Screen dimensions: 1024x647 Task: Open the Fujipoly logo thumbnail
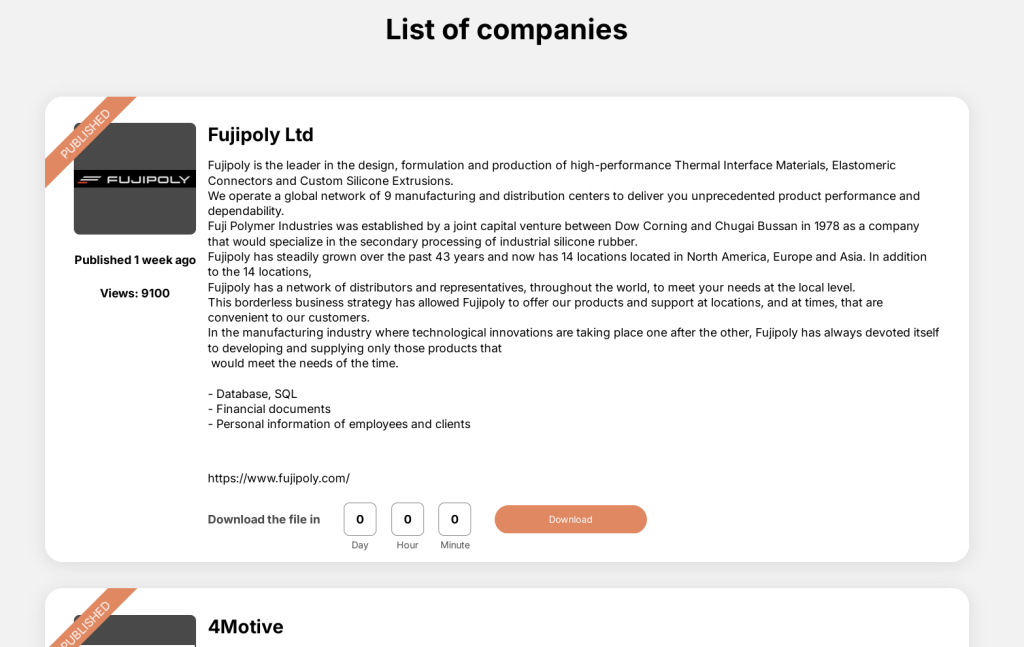click(135, 178)
